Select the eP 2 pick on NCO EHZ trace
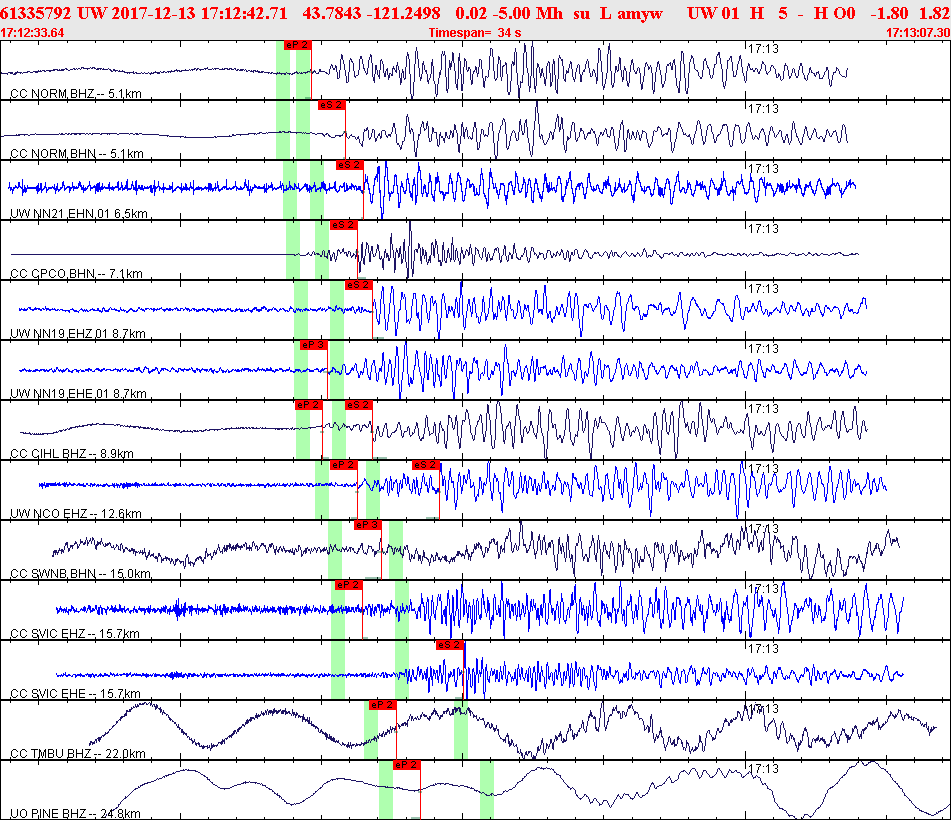This screenshot has width=951, height=820. pyautogui.click(x=343, y=465)
